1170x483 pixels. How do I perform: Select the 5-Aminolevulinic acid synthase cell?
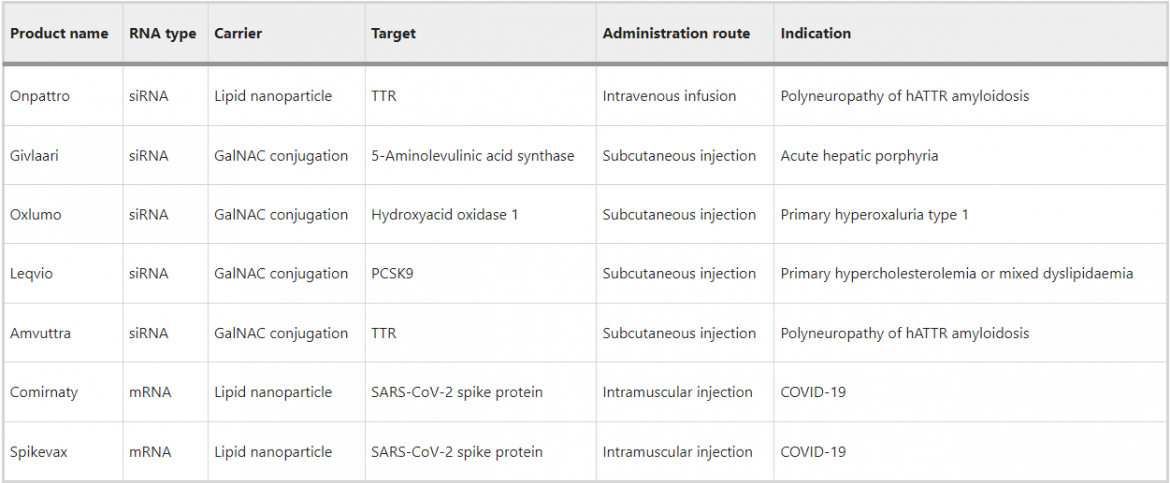472,156
